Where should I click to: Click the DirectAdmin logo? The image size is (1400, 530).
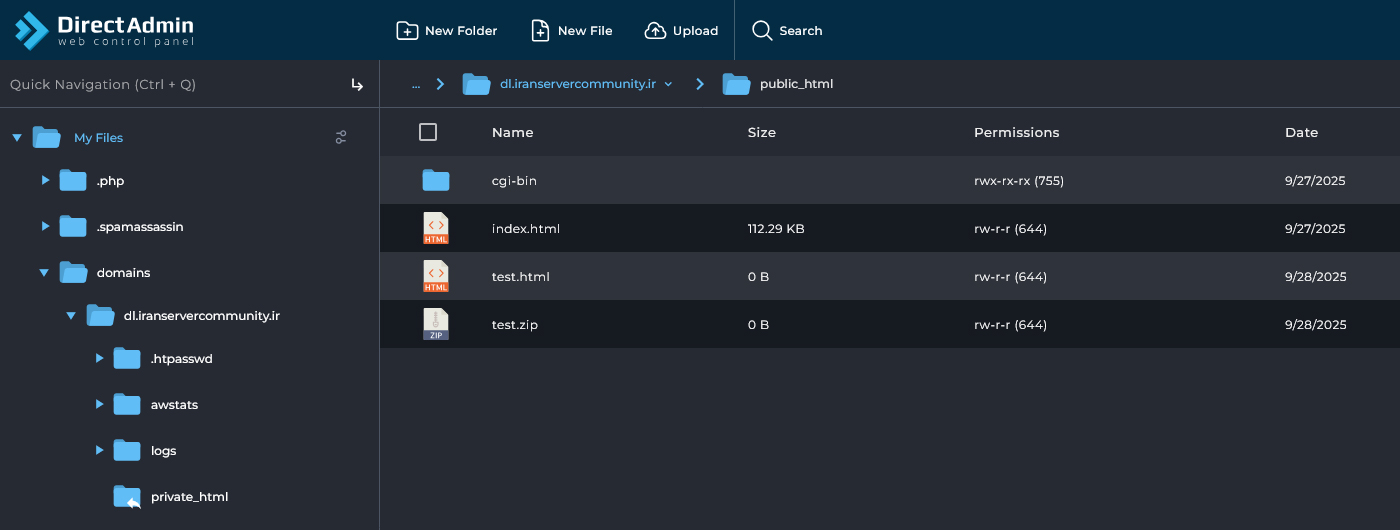pyautogui.click(x=105, y=30)
